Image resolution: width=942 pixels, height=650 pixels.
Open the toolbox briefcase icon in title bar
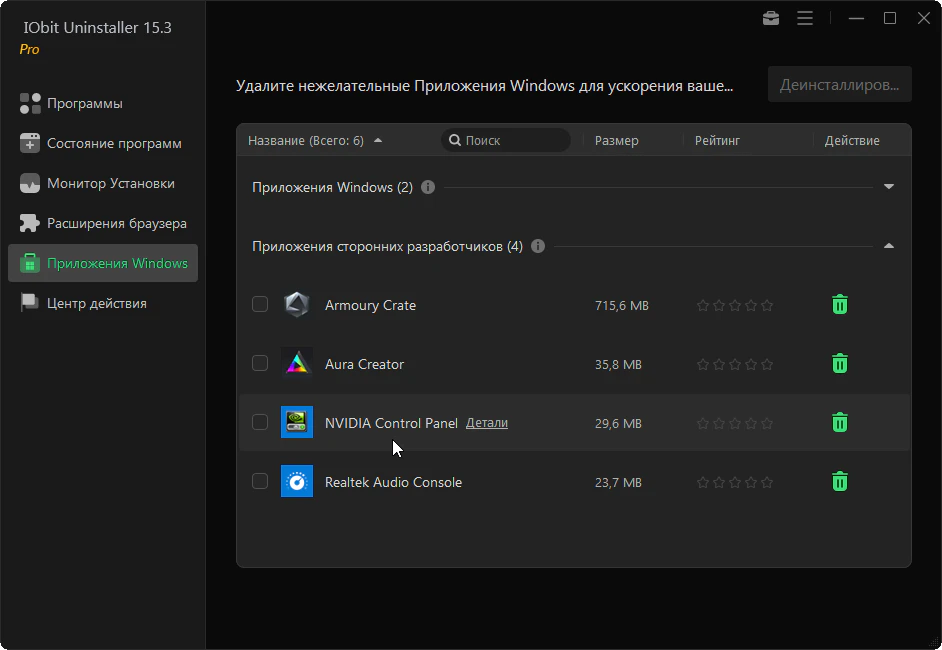pos(770,18)
